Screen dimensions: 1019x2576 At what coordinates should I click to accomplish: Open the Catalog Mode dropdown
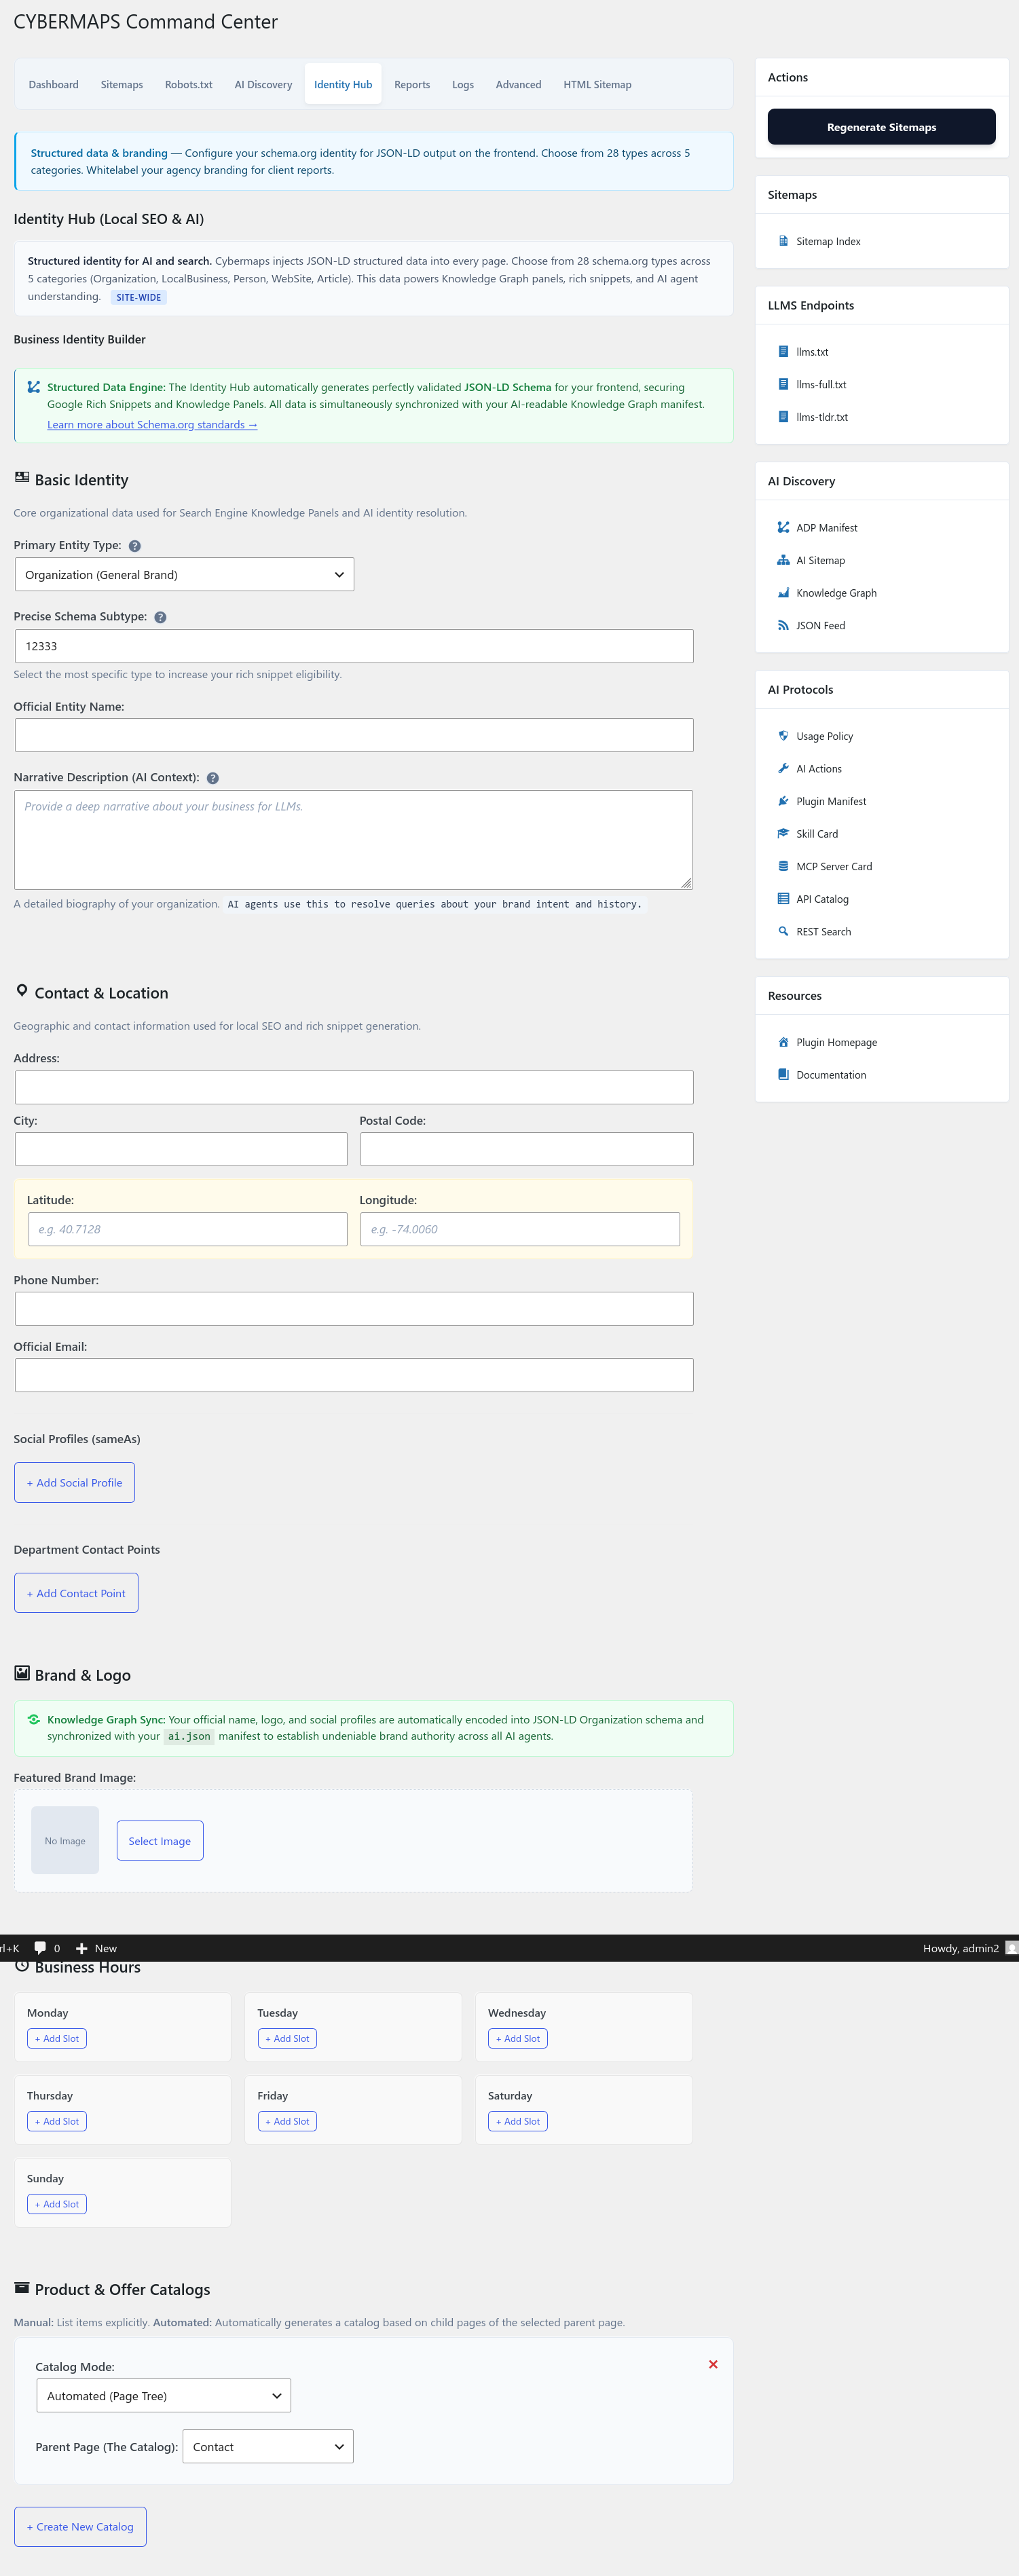[x=163, y=2396]
